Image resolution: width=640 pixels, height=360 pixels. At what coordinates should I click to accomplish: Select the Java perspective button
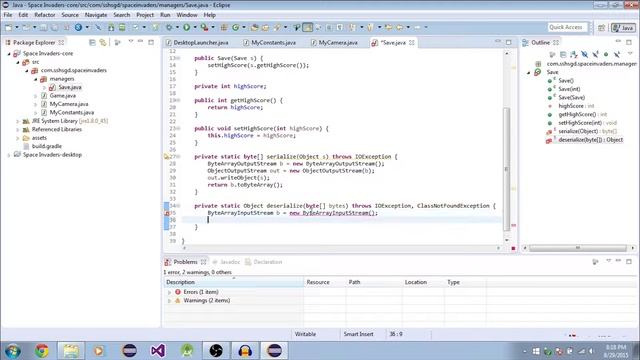[x=623, y=27]
